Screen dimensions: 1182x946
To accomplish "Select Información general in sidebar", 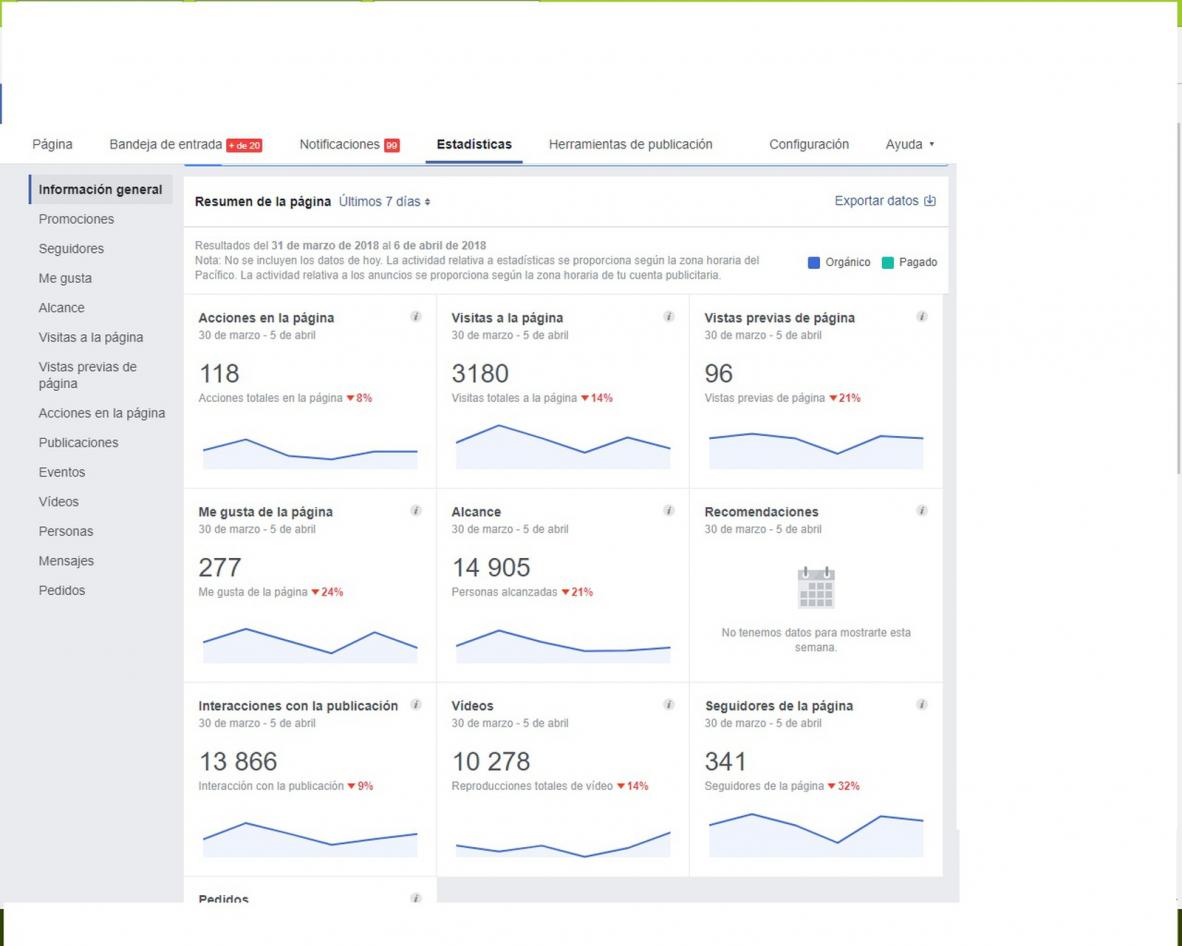I will pos(100,189).
